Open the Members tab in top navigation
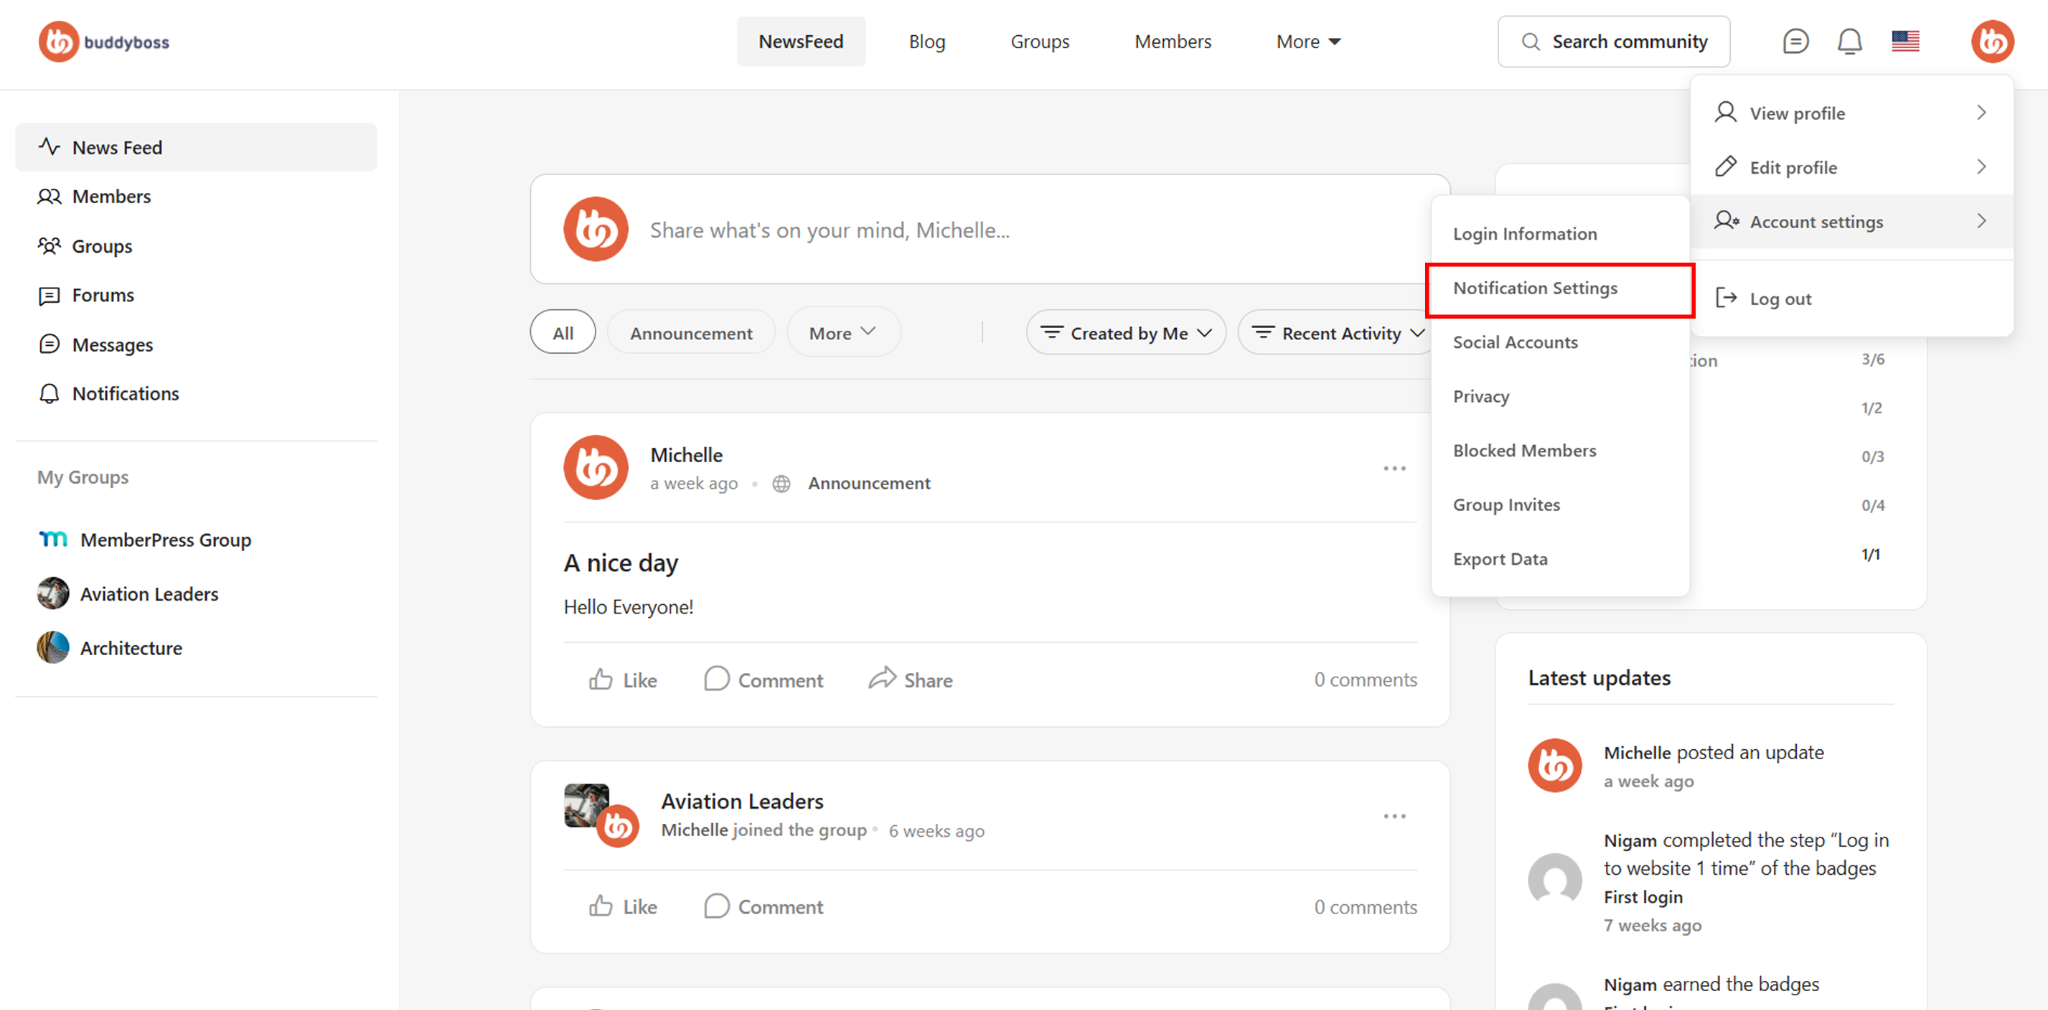2048x1010 pixels. (1173, 41)
